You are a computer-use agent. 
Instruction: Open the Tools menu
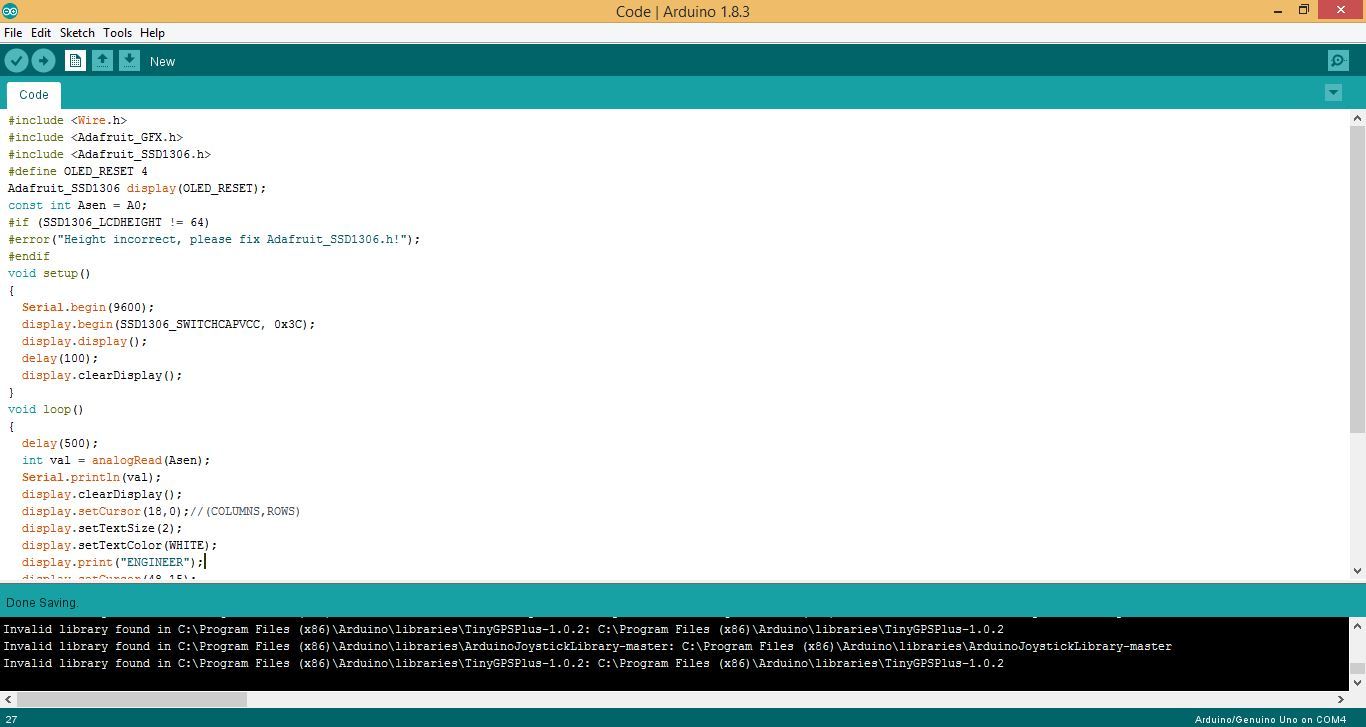click(117, 32)
